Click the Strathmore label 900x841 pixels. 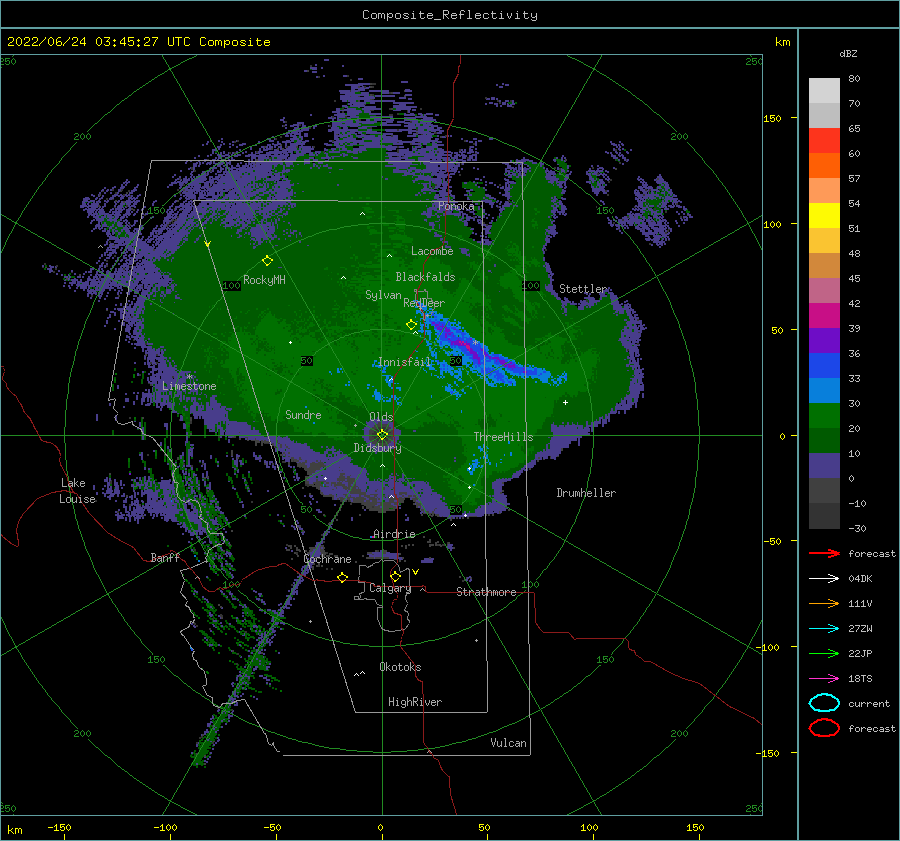[x=486, y=592]
